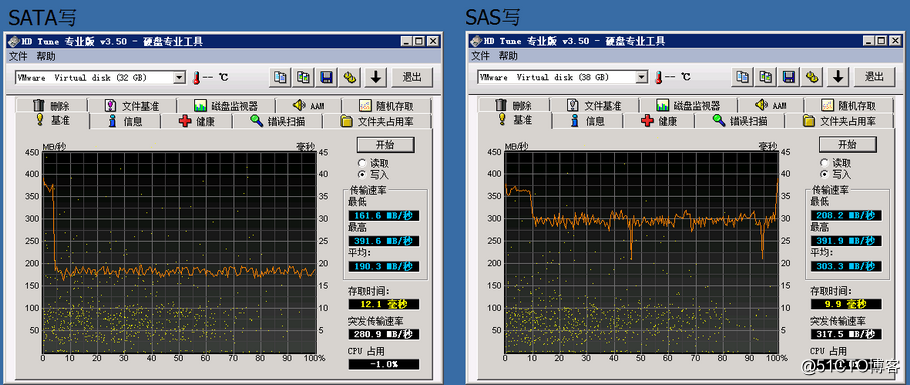Save screenshot floppy icon in SAS window

[x=789, y=77]
